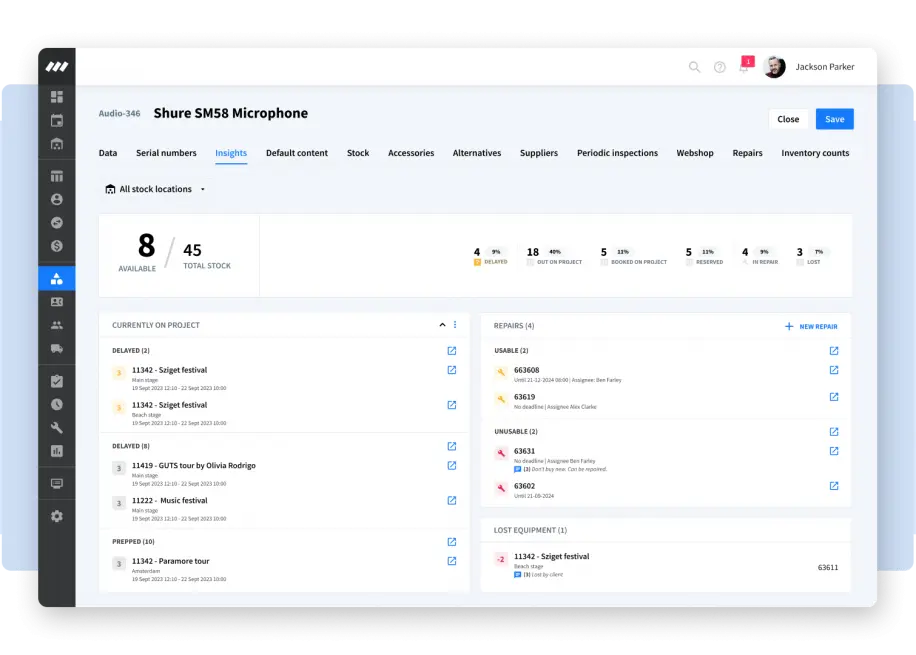
Task: Open notifications bell with red badge
Action: point(745,65)
